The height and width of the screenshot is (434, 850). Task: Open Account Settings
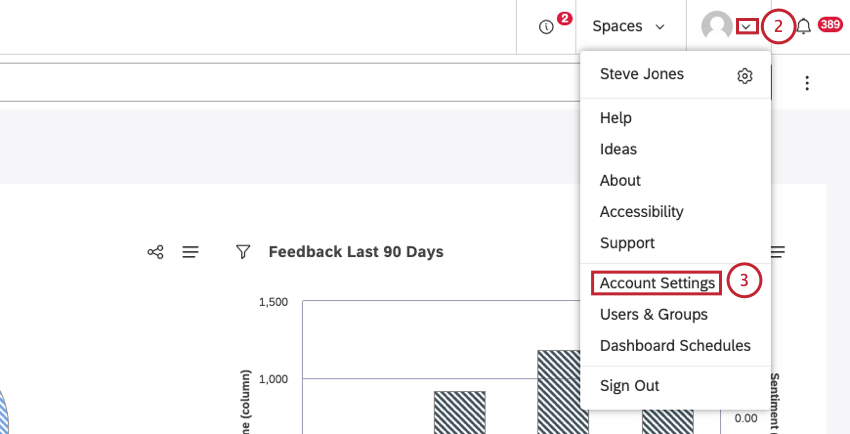click(x=657, y=283)
